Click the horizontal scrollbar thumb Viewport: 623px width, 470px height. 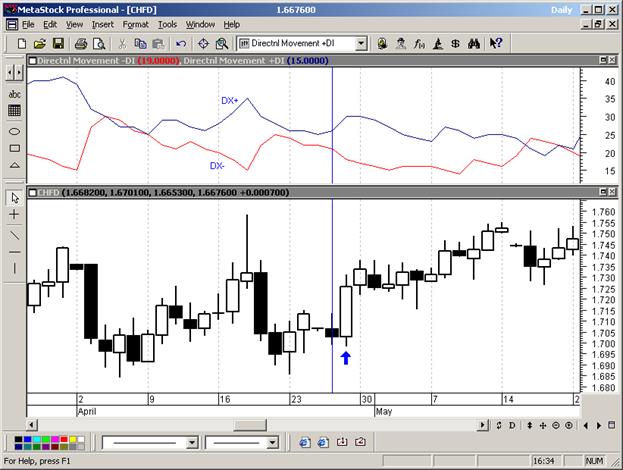(250, 425)
